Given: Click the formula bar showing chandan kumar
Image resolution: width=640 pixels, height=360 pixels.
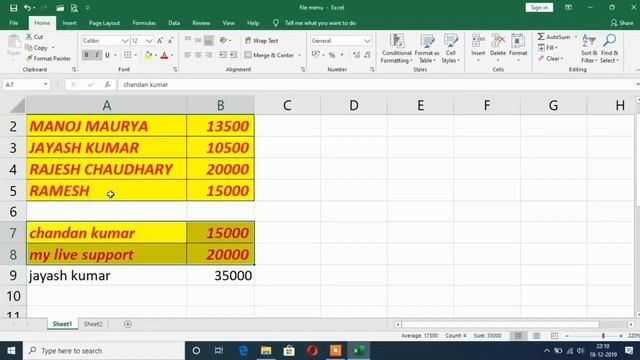Looking at the screenshot, I should coord(378,84).
